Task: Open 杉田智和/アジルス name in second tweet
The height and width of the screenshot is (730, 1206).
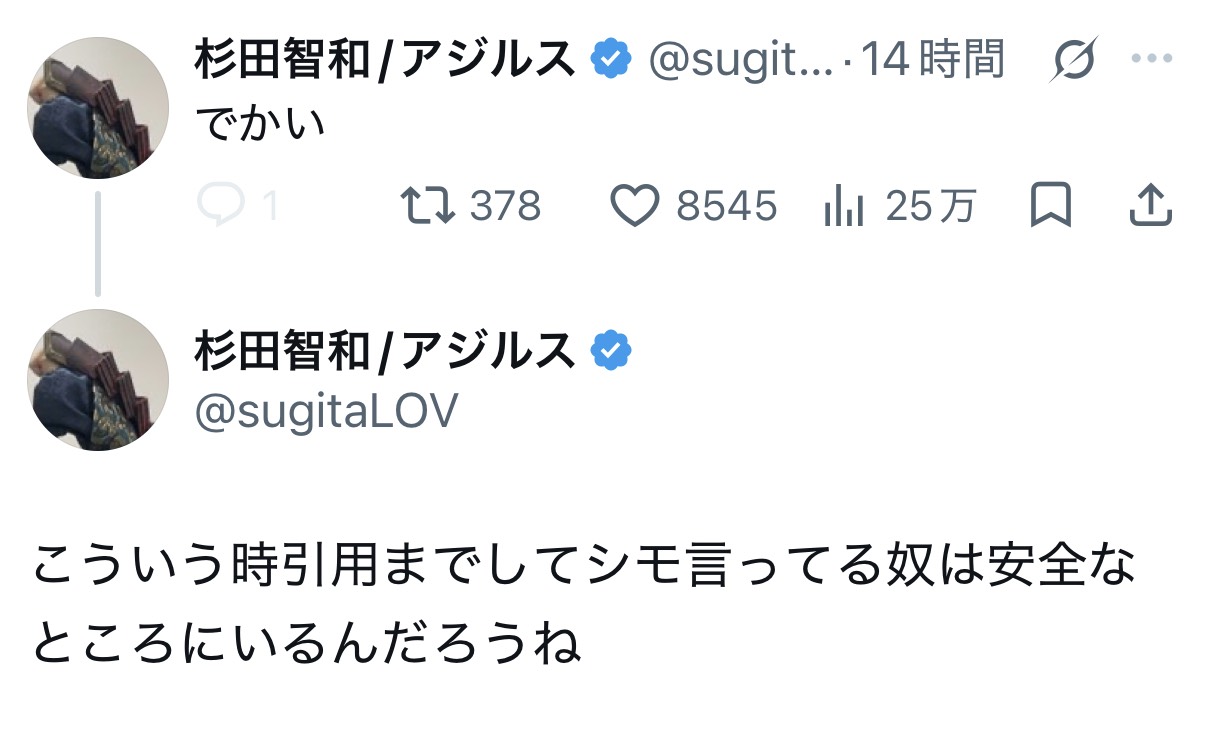Action: (386, 350)
